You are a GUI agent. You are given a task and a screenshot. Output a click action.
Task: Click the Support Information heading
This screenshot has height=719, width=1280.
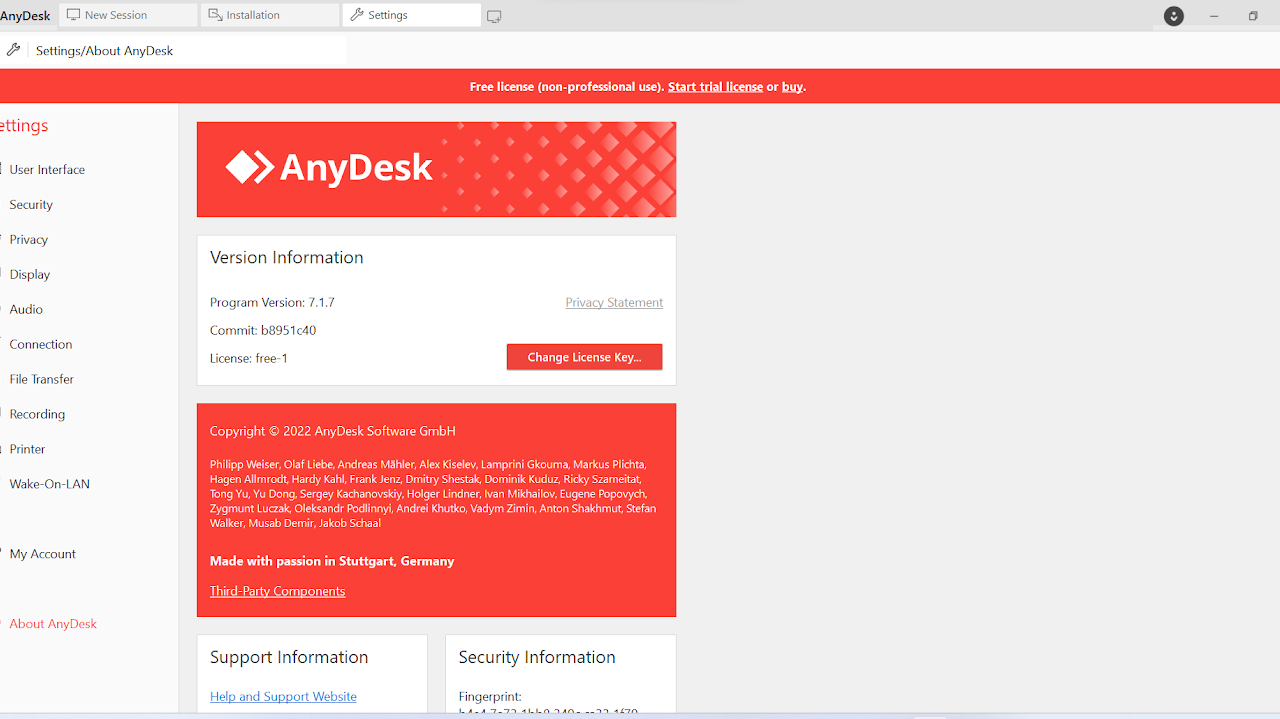[289, 658]
